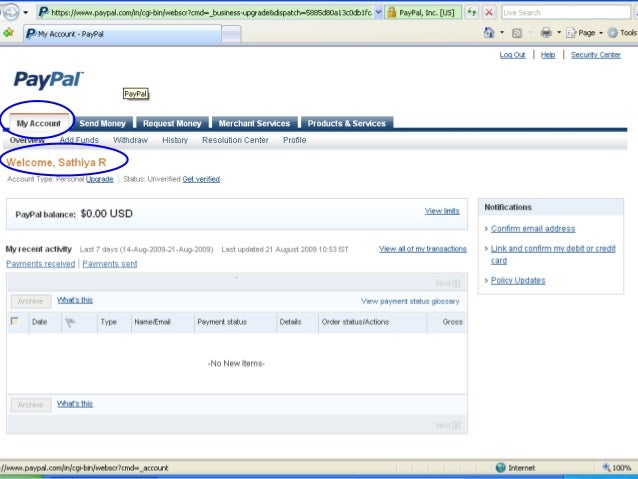Open the History submenu

point(175,140)
